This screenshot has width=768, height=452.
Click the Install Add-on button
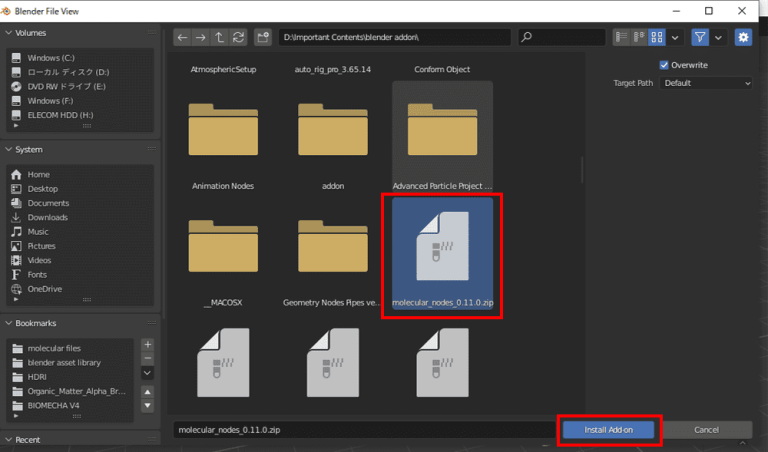tap(608, 430)
